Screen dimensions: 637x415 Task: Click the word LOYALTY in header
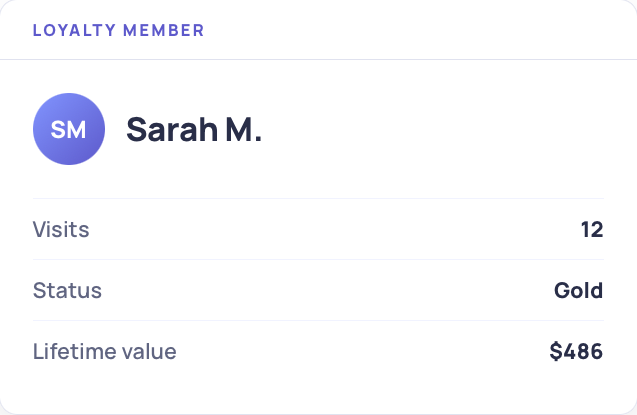75,30
